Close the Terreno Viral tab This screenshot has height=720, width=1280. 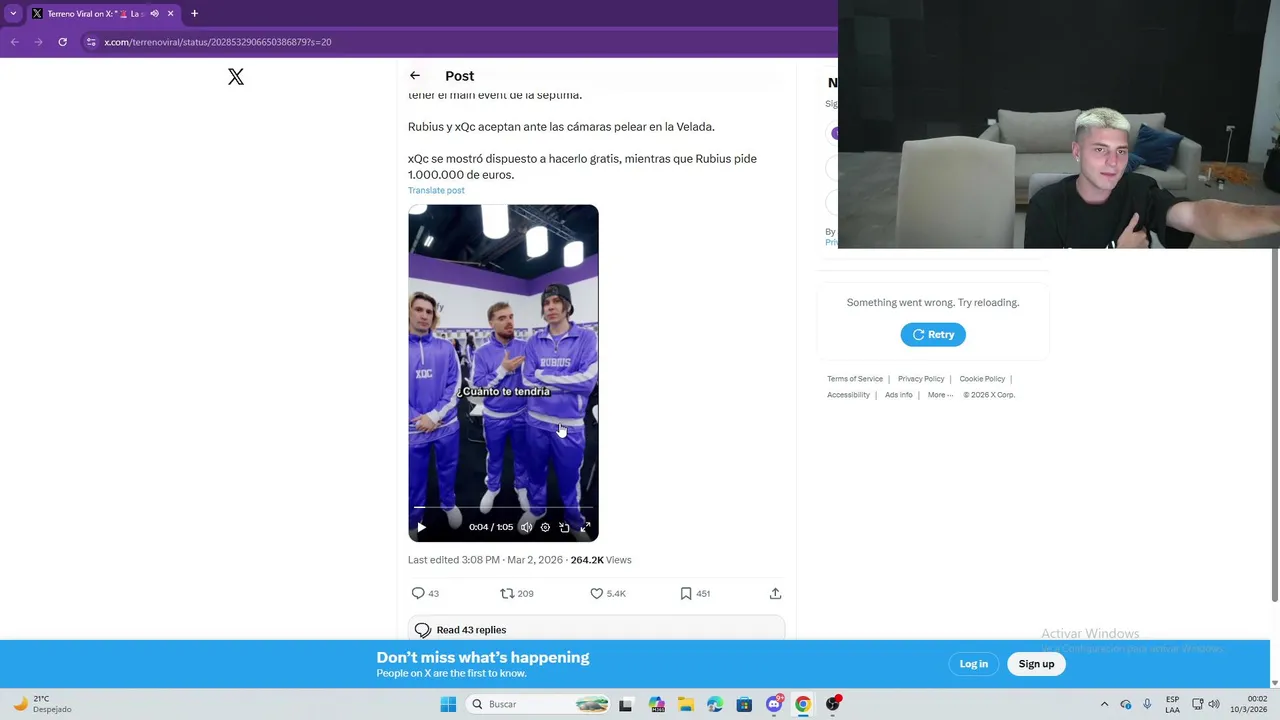click(170, 14)
